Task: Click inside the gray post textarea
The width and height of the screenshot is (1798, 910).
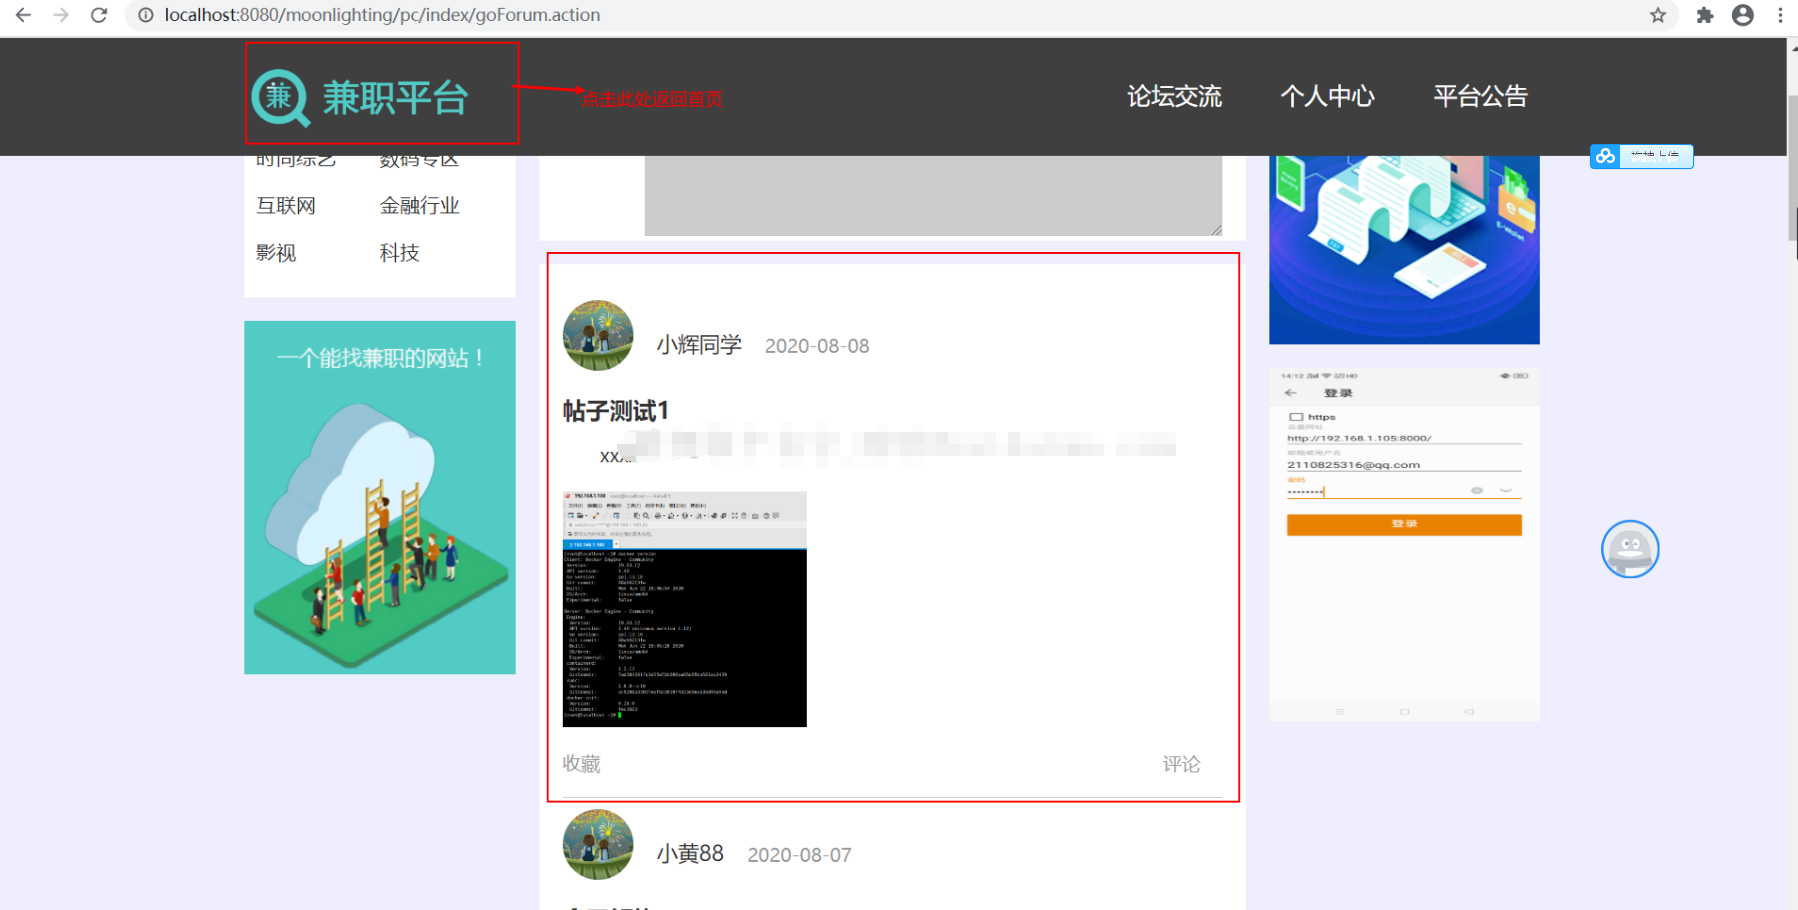Action: pyautogui.click(x=933, y=196)
